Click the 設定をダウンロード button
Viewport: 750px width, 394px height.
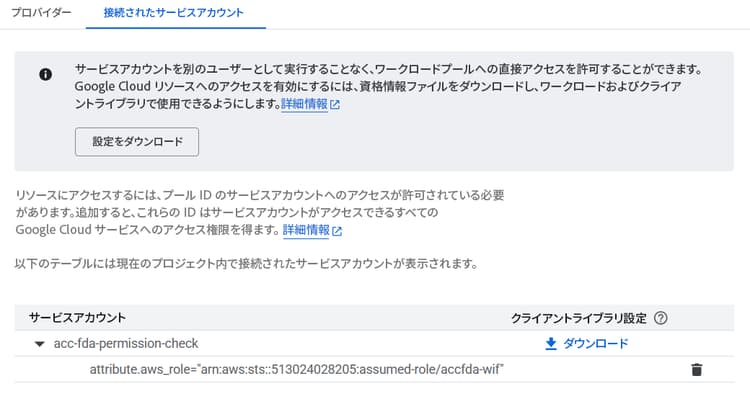(x=137, y=142)
